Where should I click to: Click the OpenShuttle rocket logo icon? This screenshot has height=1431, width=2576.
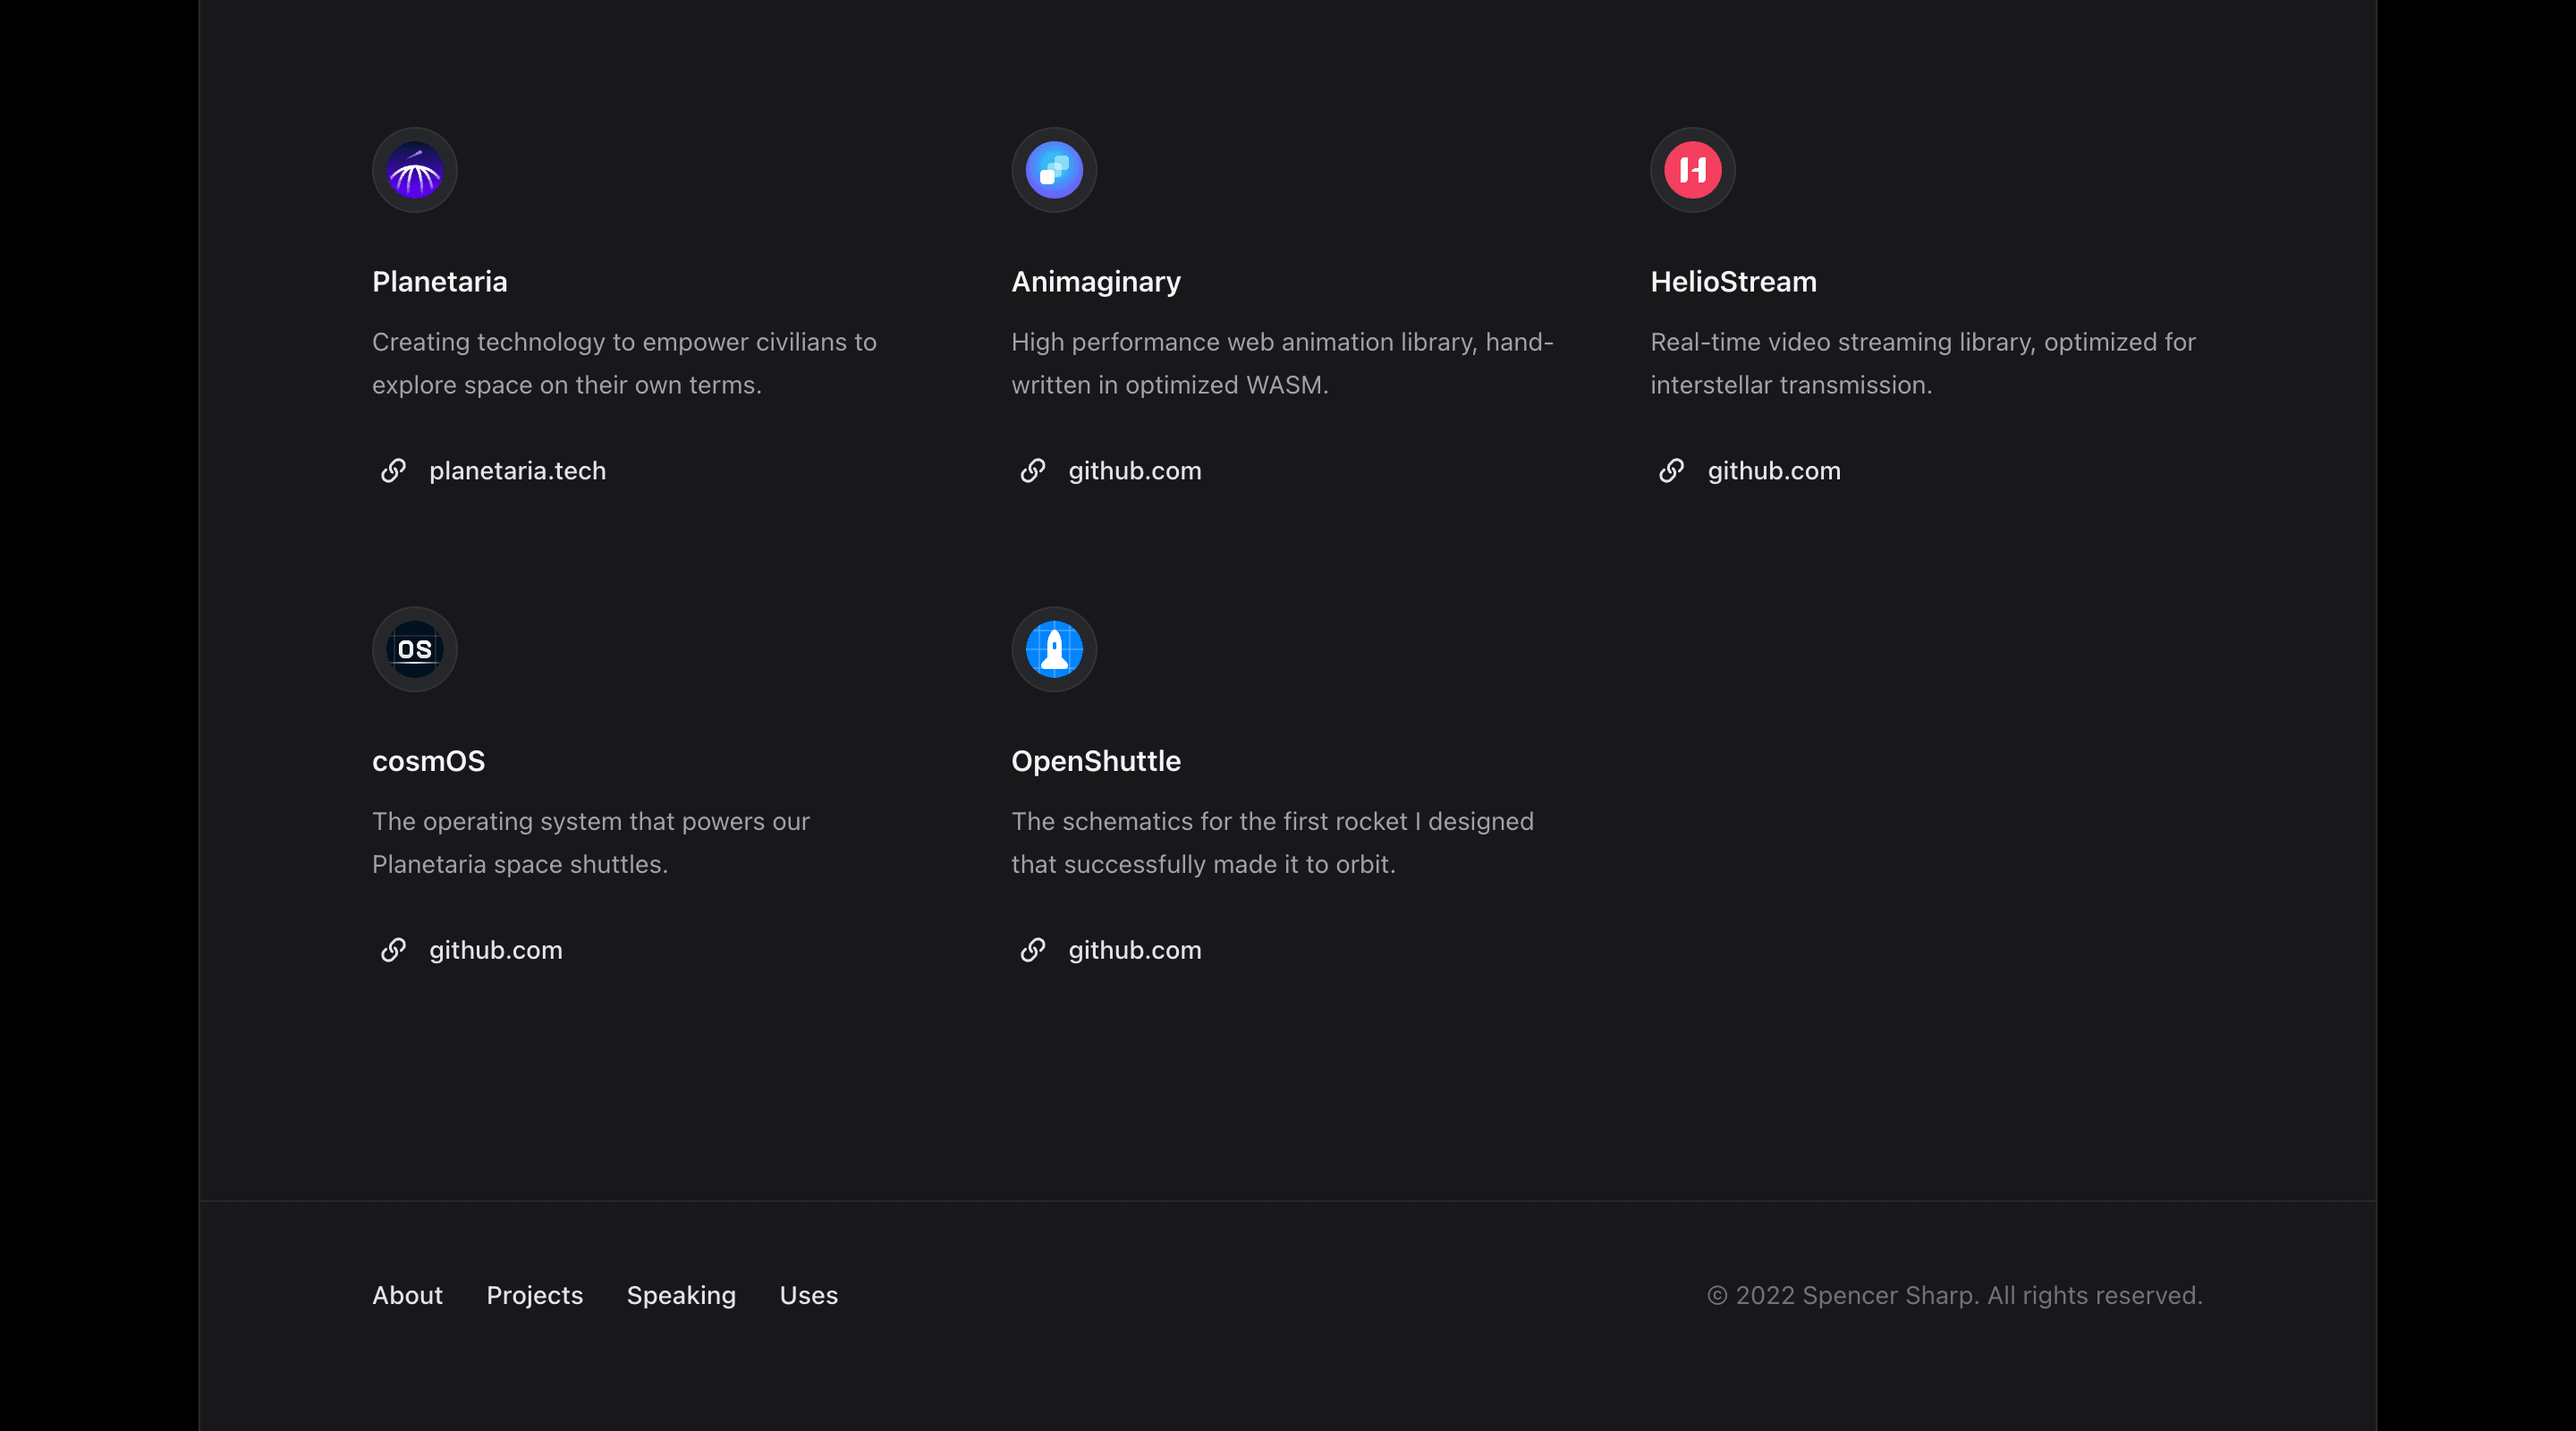1054,649
